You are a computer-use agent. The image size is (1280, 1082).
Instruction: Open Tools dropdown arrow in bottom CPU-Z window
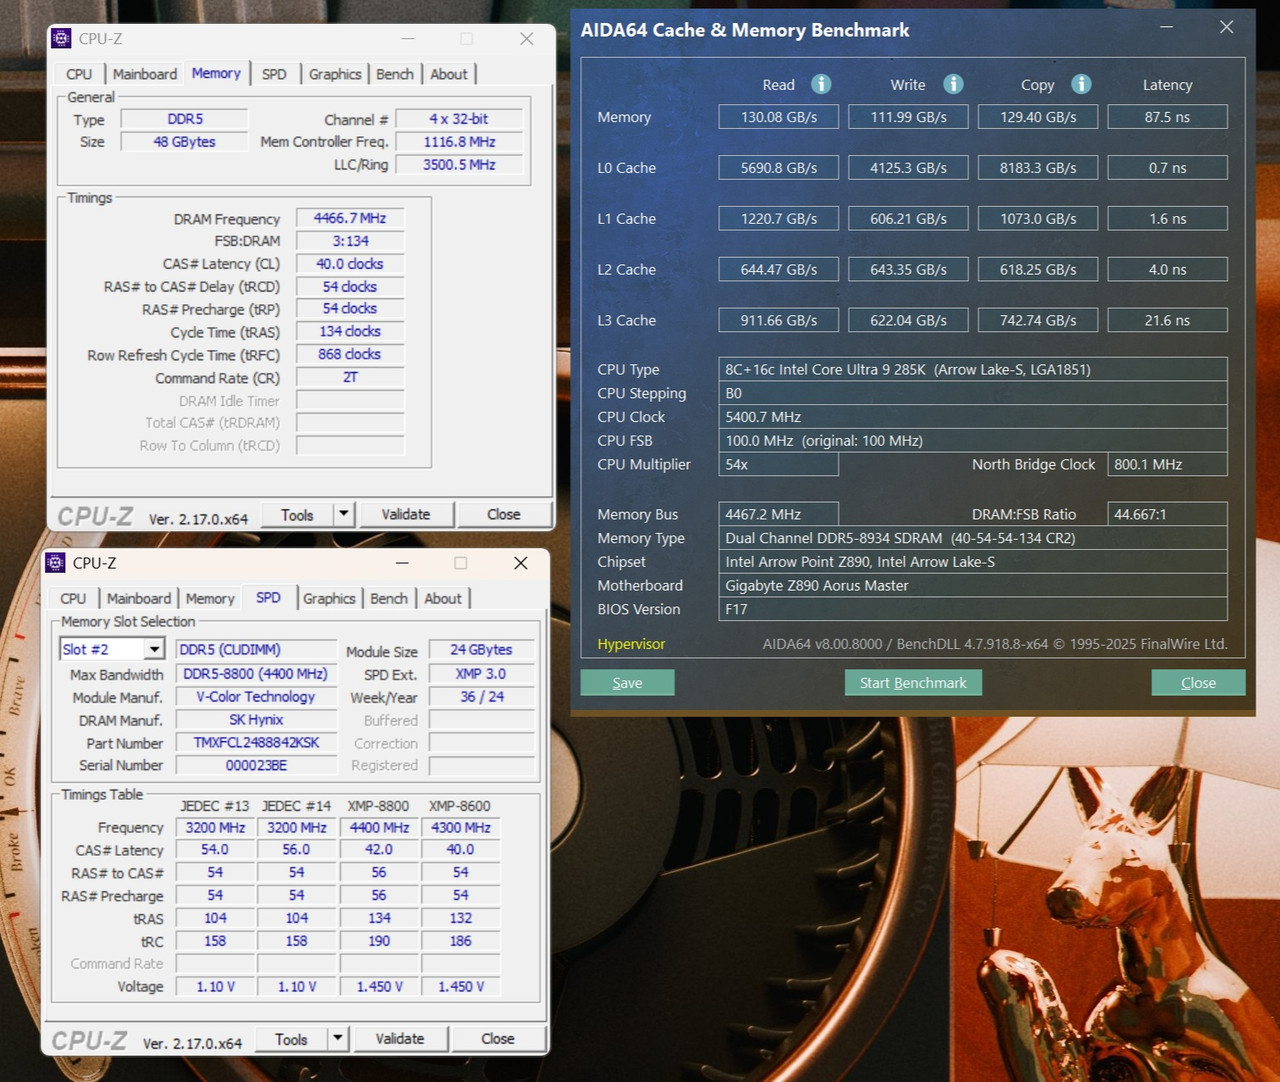point(338,1038)
